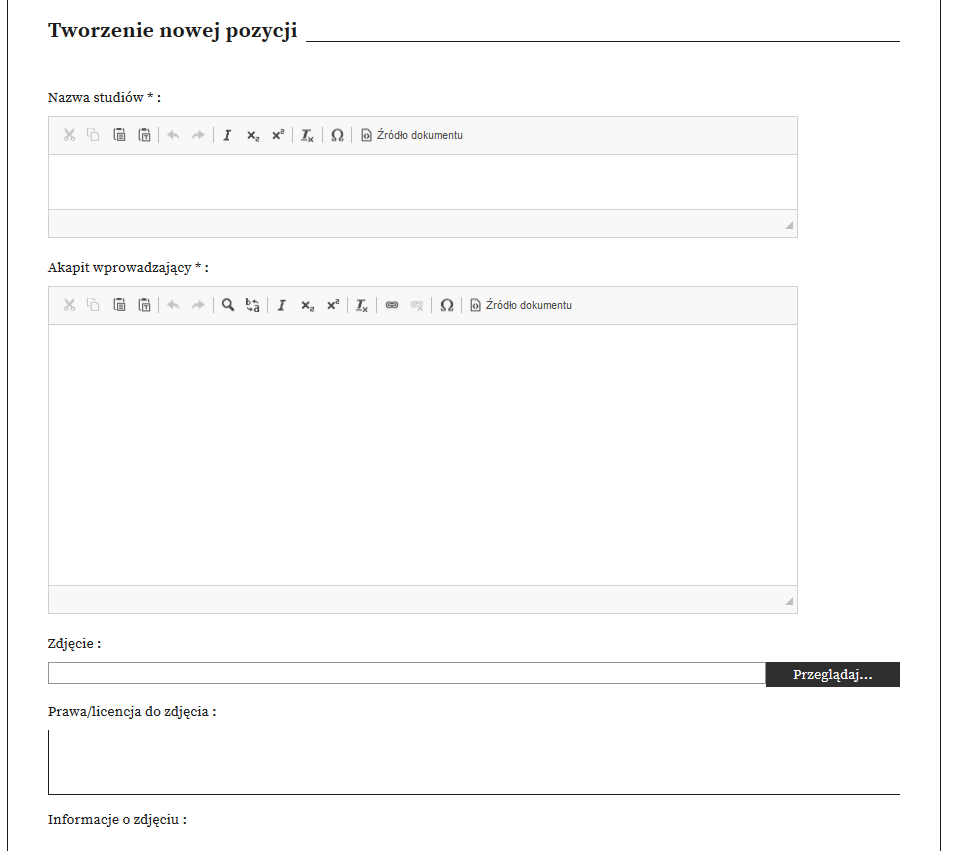The image size is (955, 851).
Task: Open Find tool in Akapit wprowadzający editor
Action: [x=228, y=305]
